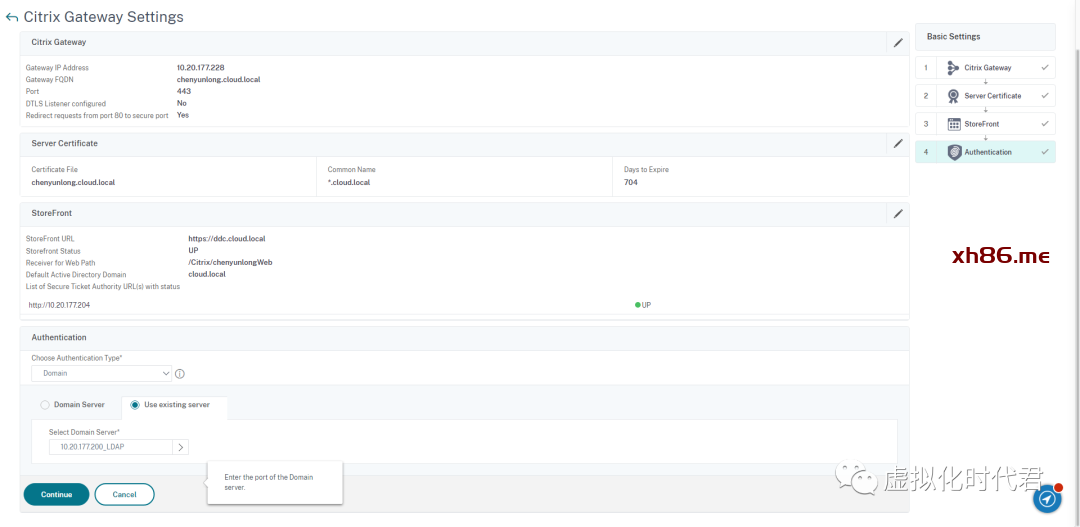Click the tooltip Enter the port of the Domain server
The image size is (1080, 527).
[x=275, y=482]
